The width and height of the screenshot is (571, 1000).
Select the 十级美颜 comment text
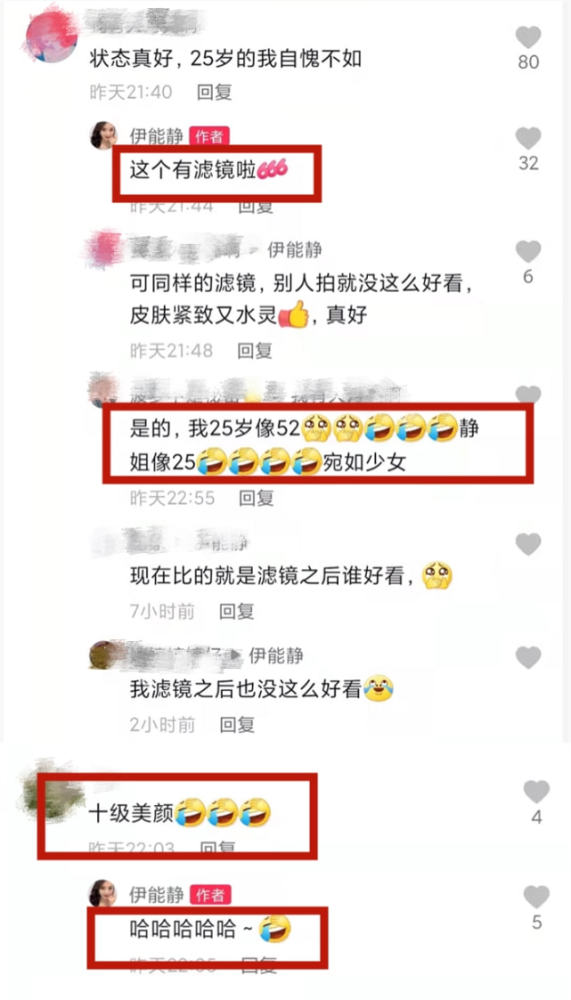[131, 813]
